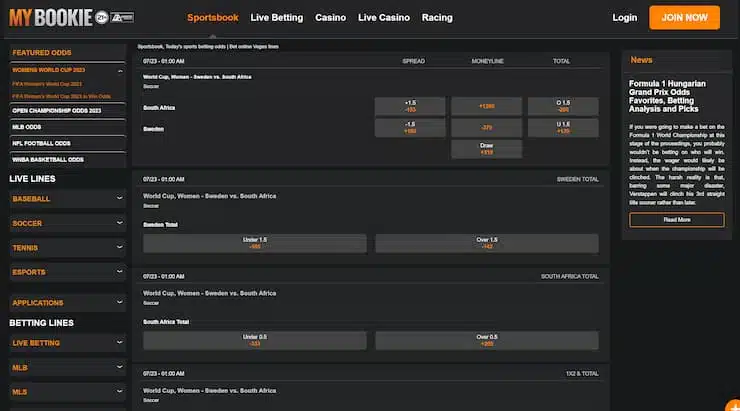The height and width of the screenshot is (411, 740).
Task: Expand the Soccer live lines chevron
Action: 119,223
